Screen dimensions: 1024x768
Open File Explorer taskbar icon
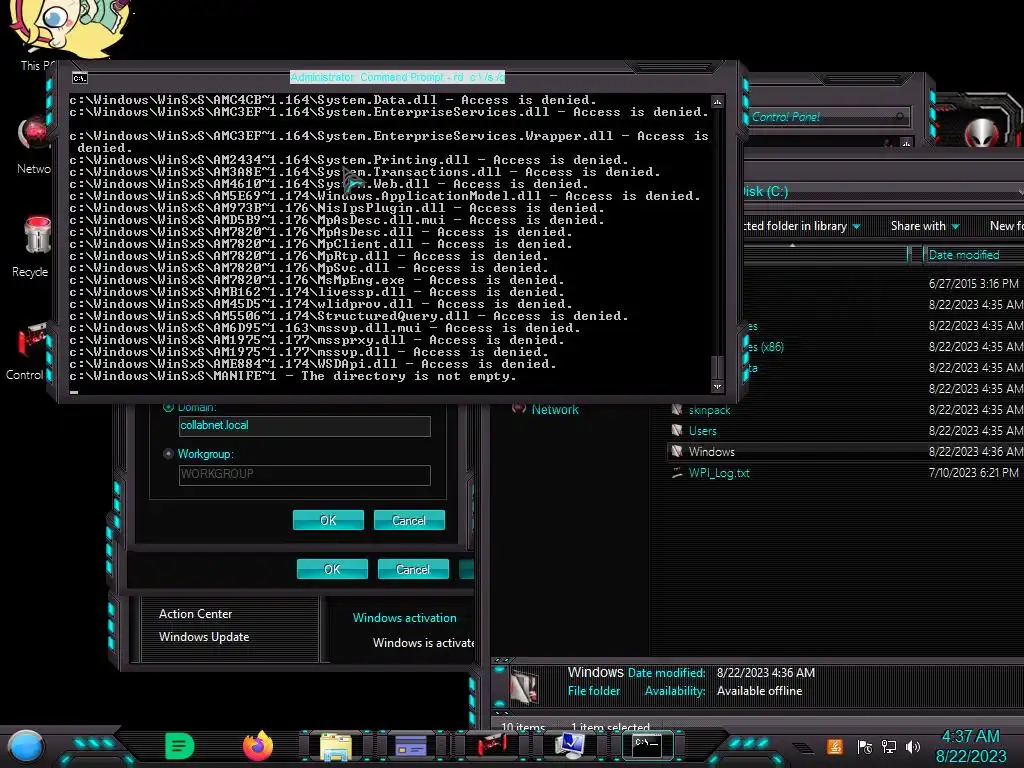coord(336,746)
